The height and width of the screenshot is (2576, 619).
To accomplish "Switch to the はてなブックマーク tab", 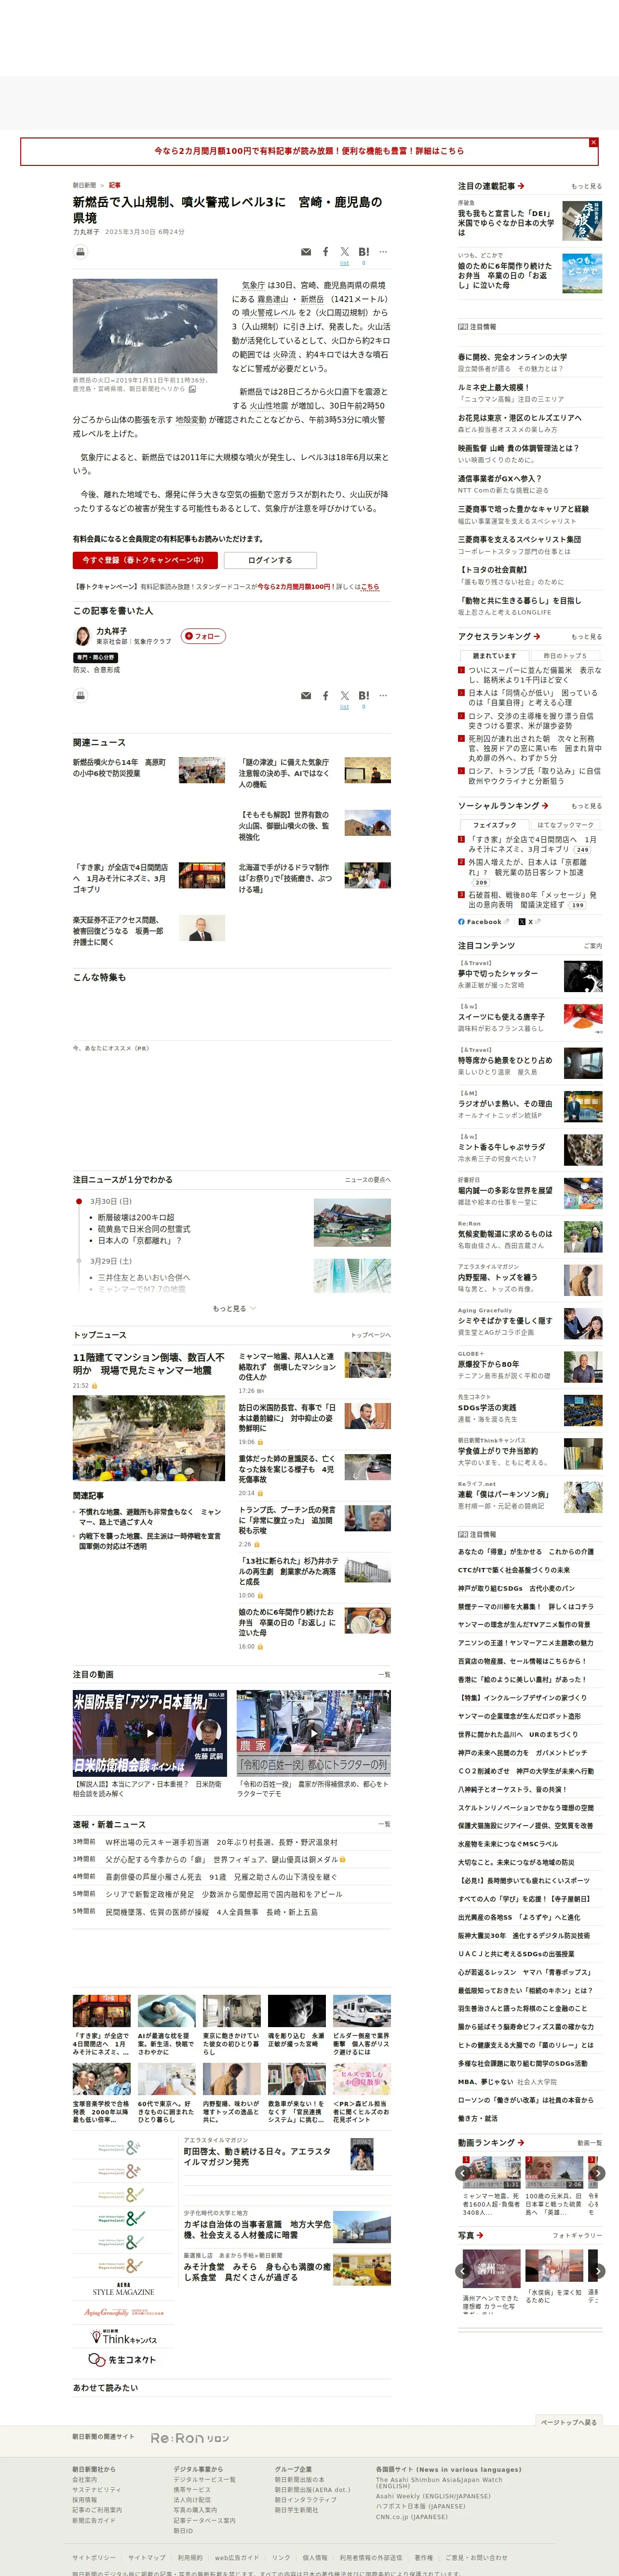I will coord(565,825).
